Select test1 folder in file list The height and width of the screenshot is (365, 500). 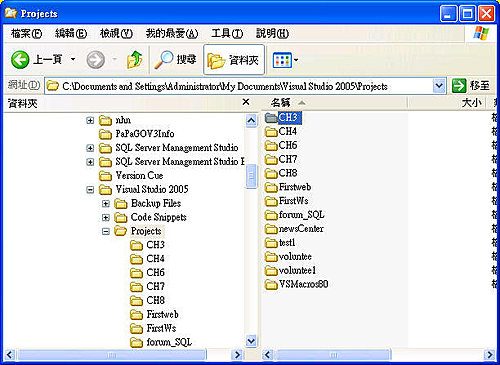[x=280, y=243]
